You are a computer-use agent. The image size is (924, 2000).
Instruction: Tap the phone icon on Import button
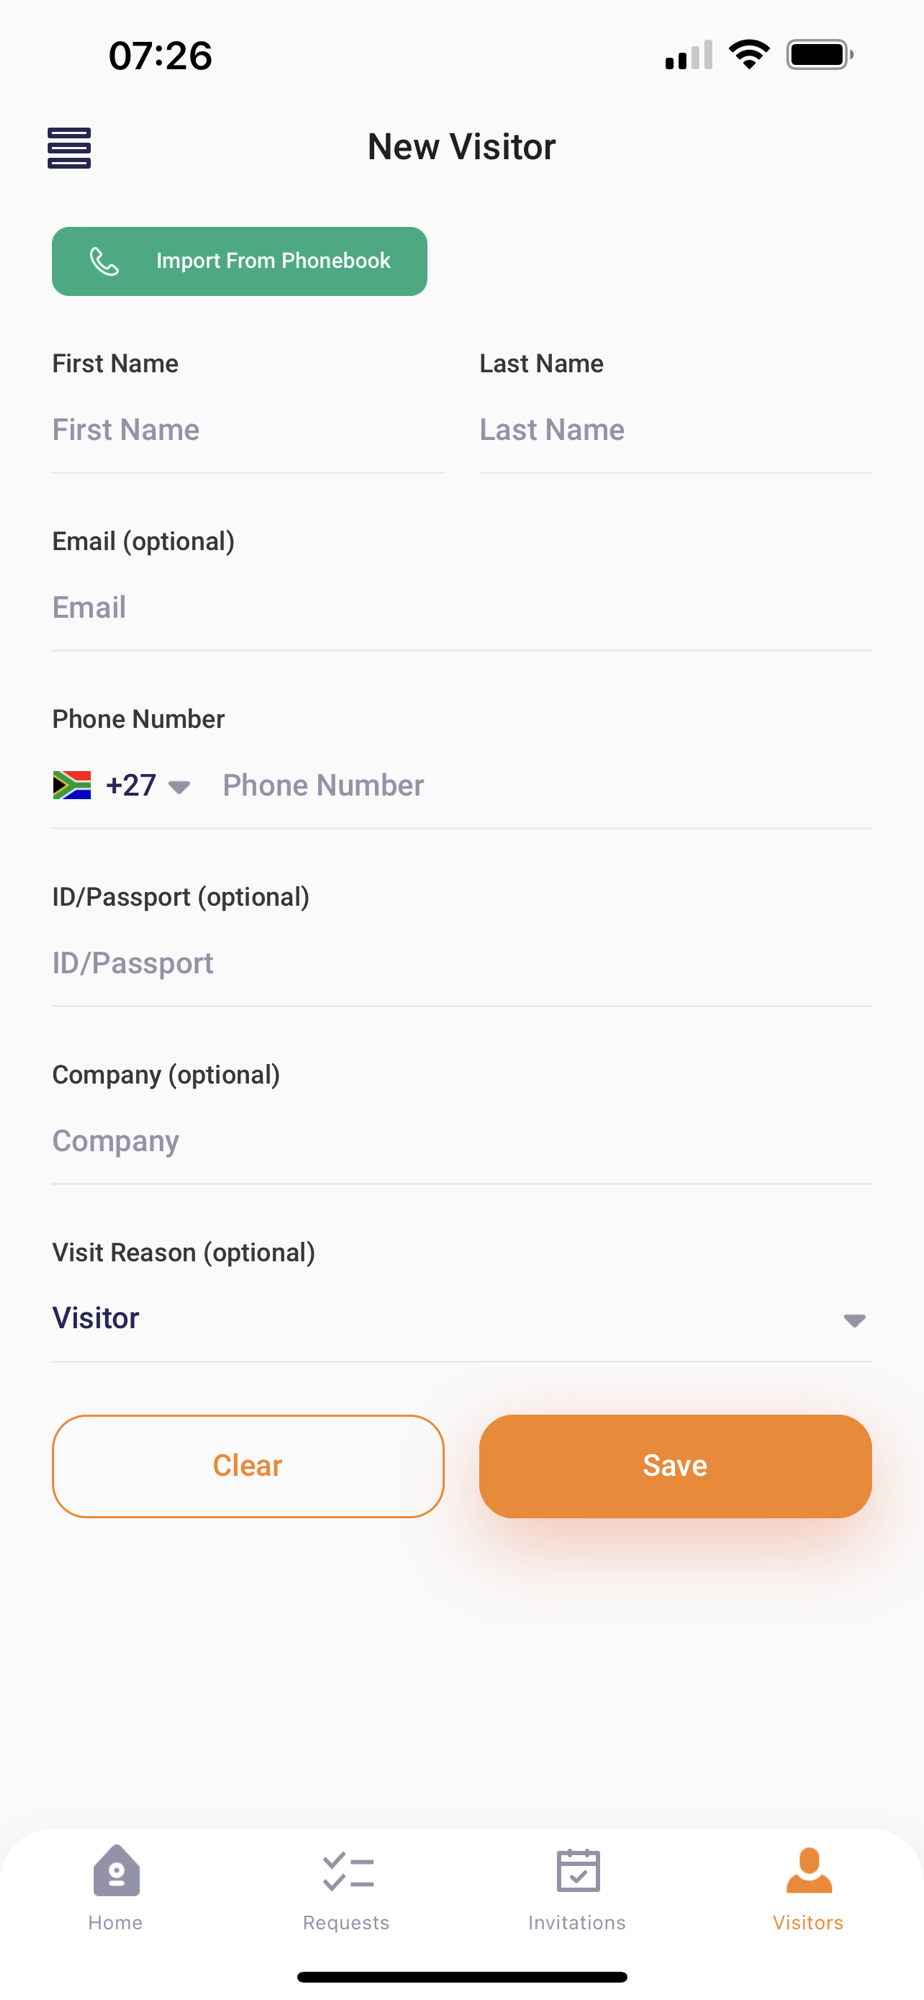(x=104, y=261)
